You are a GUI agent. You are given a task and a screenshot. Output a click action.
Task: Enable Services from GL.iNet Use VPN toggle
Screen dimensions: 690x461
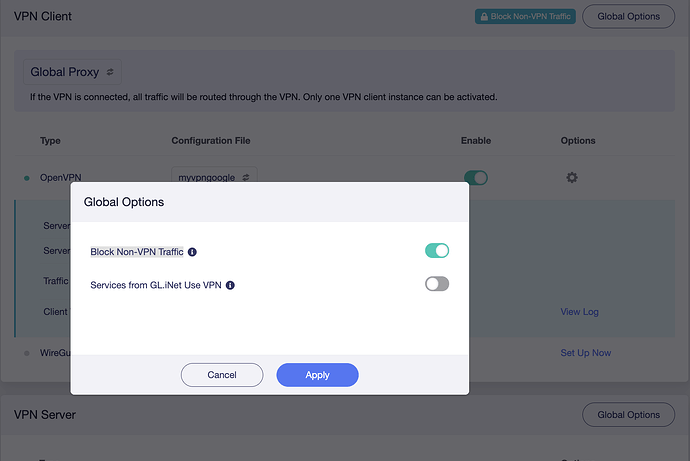pos(437,284)
